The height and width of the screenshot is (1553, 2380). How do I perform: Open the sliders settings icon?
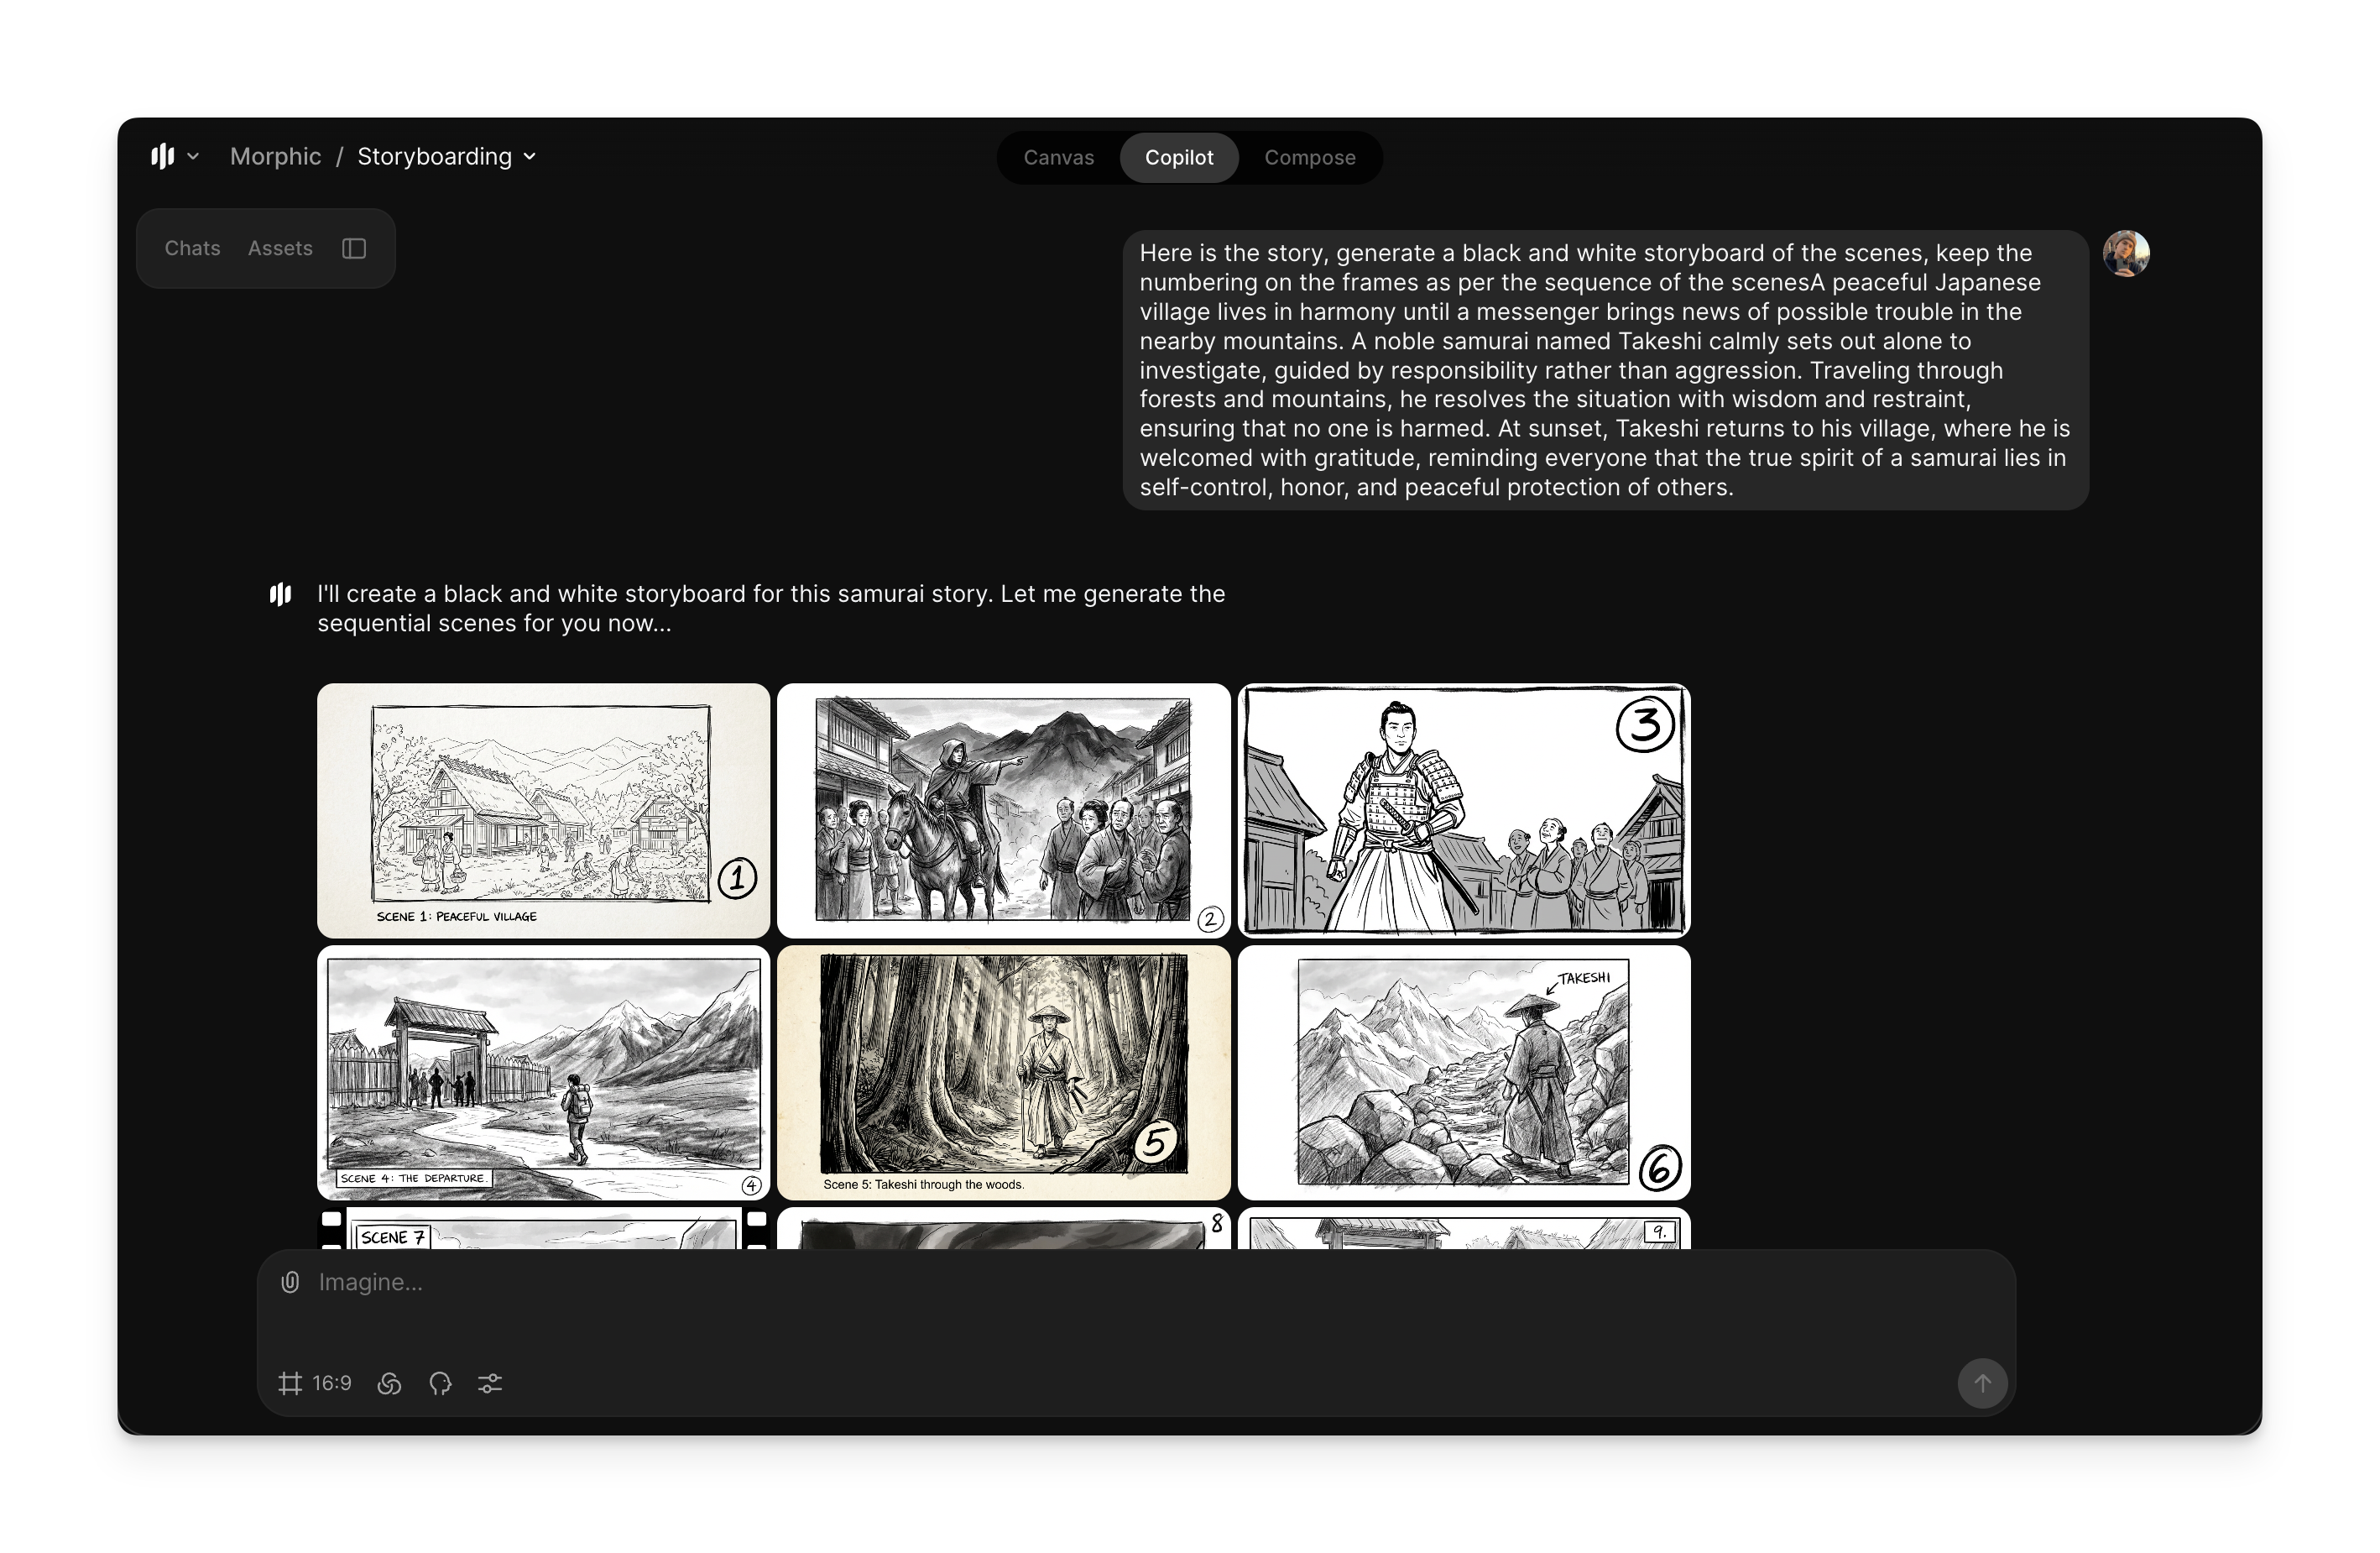click(490, 1383)
